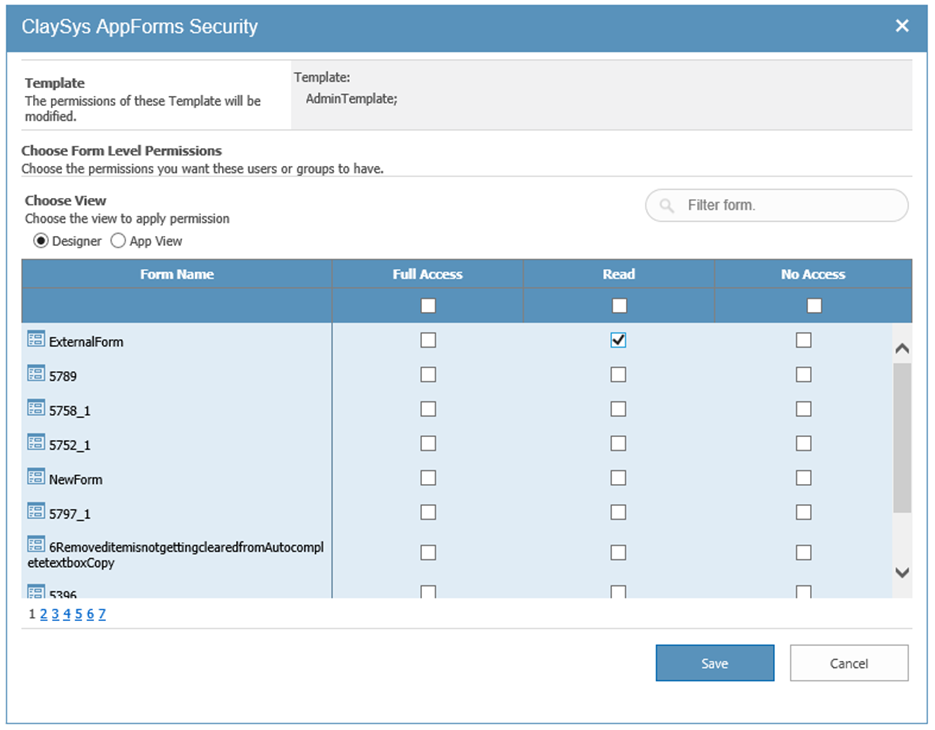Viewport: 935px width, 730px height.
Task: Click the Read column header
Action: (619, 274)
